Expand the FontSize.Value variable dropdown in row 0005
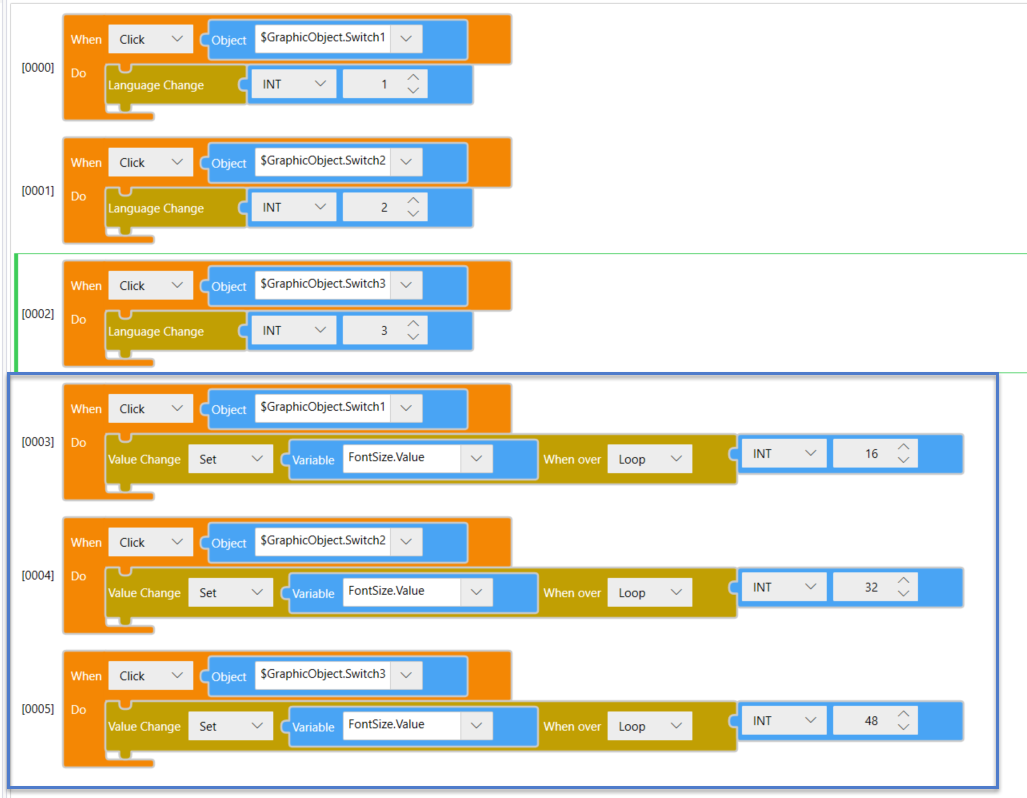Viewport: 1027px width, 798px height. point(476,725)
